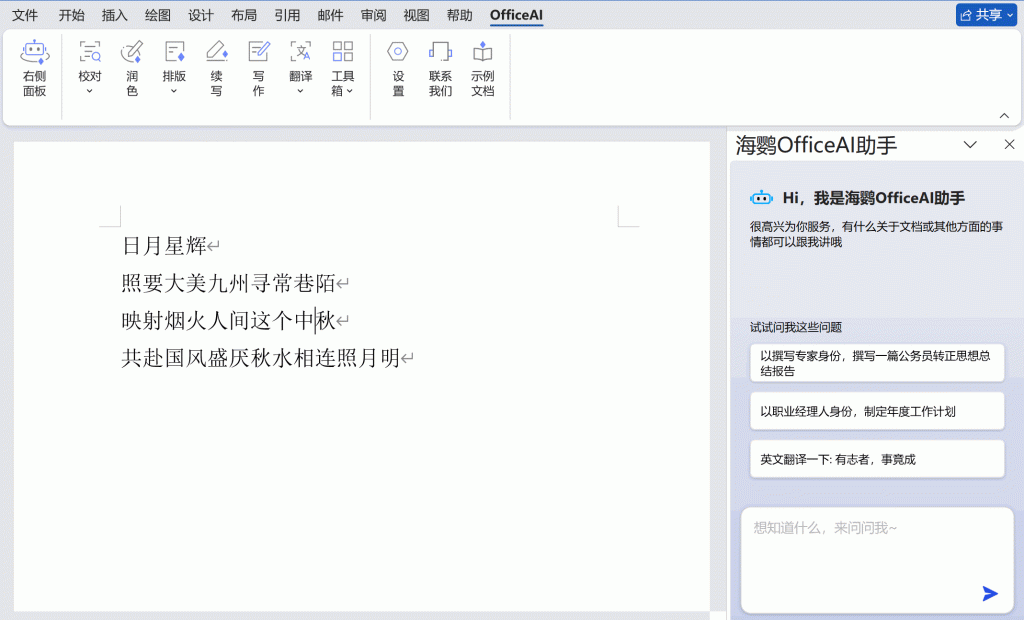The width and height of the screenshot is (1024, 620).
Task: Send message with the blue arrow icon
Action: click(x=989, y=593)
